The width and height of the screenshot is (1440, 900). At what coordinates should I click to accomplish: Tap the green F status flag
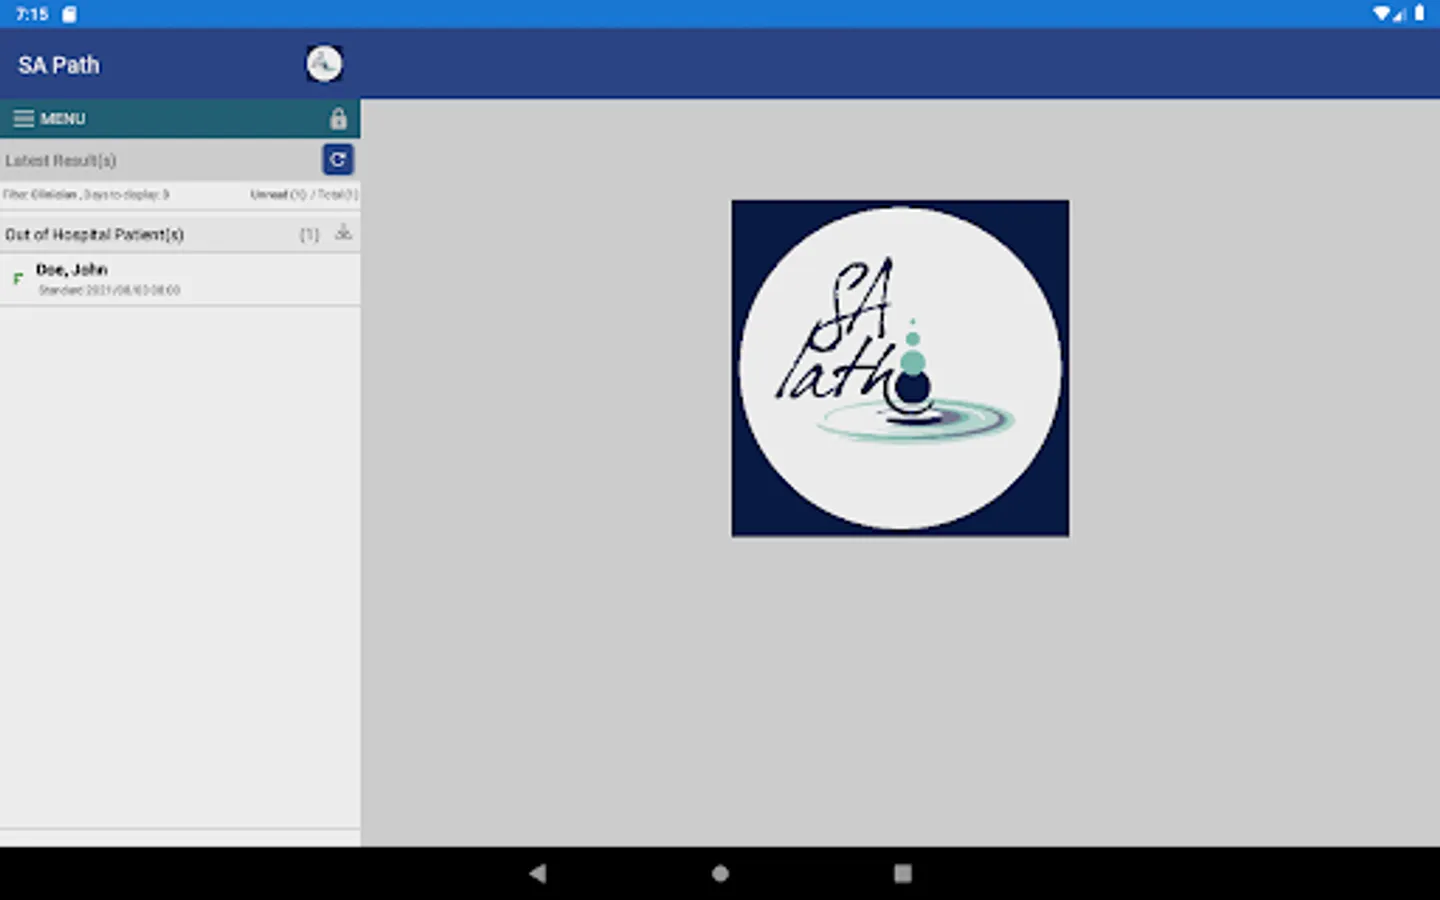tap(17, 279)
